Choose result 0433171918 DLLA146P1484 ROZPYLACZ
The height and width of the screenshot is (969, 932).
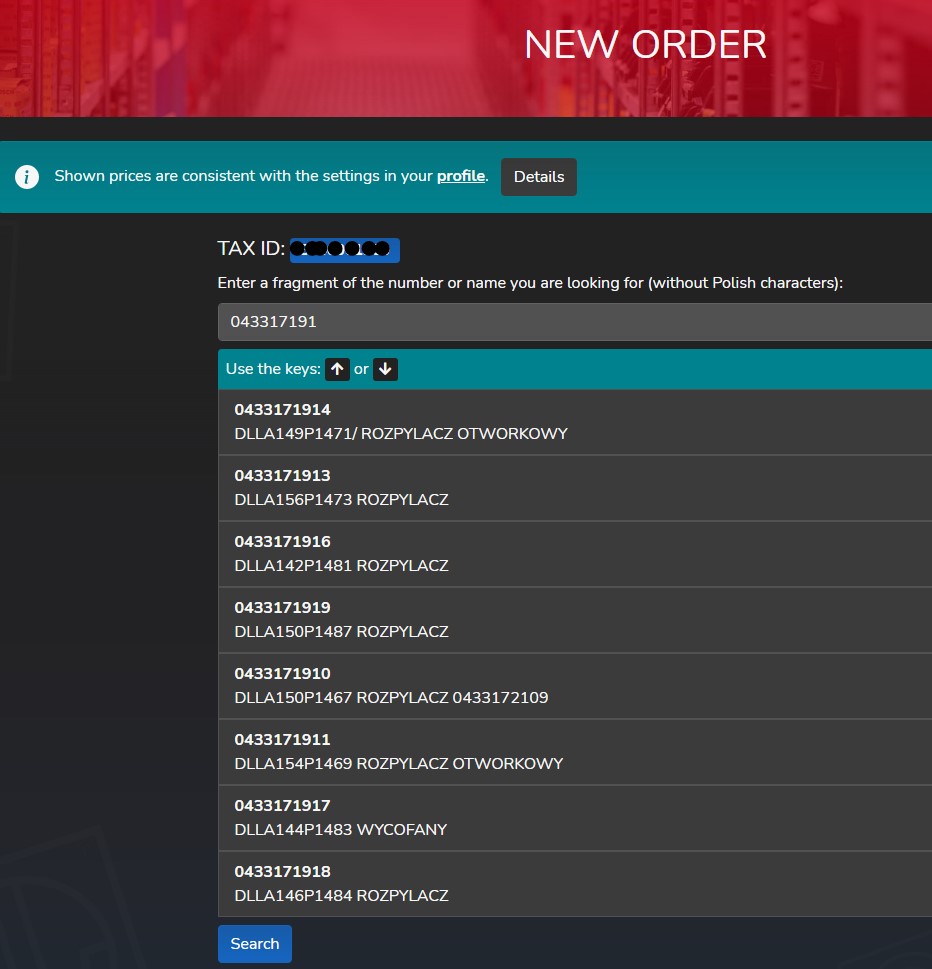coord(575,884)
